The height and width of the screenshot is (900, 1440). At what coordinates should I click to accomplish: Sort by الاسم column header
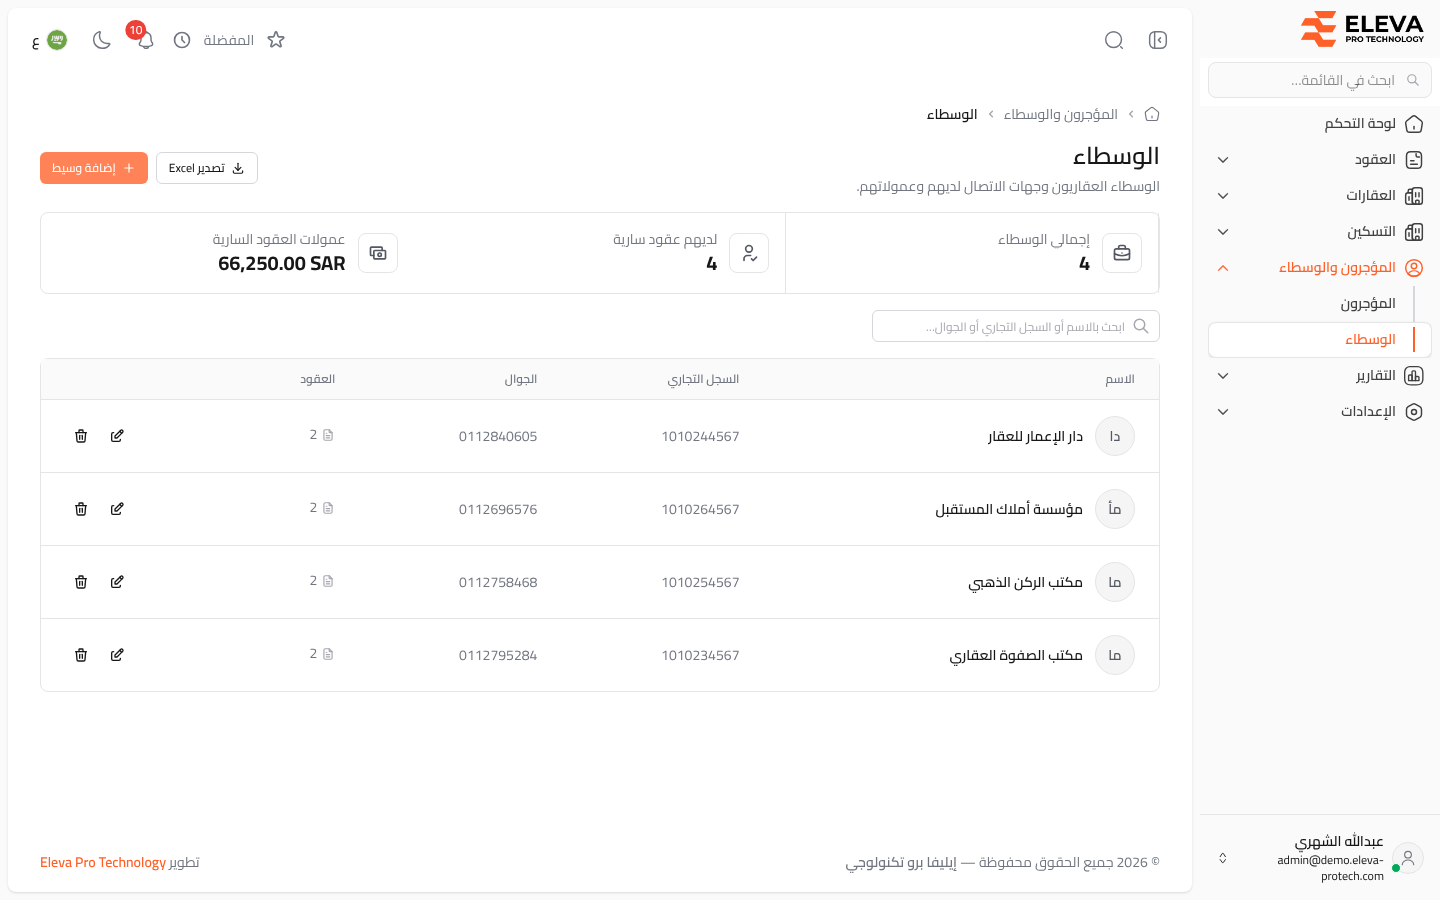point(1120,379)
